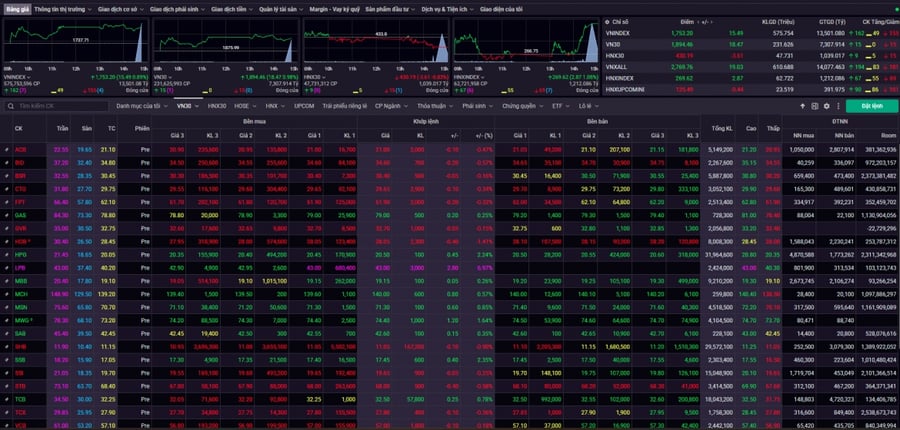
Task: Click the right arrow beside +/- header
Action: tap(712, 21)
